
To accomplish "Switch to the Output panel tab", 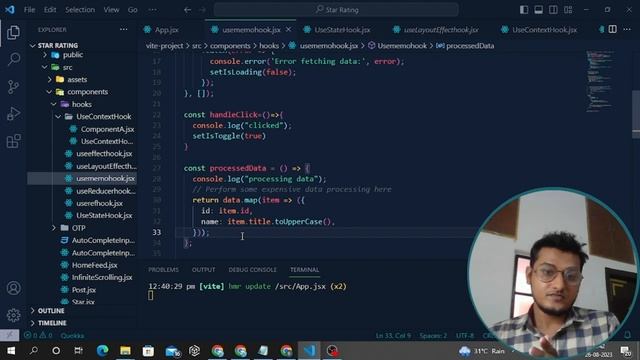I will coord(203,270).
